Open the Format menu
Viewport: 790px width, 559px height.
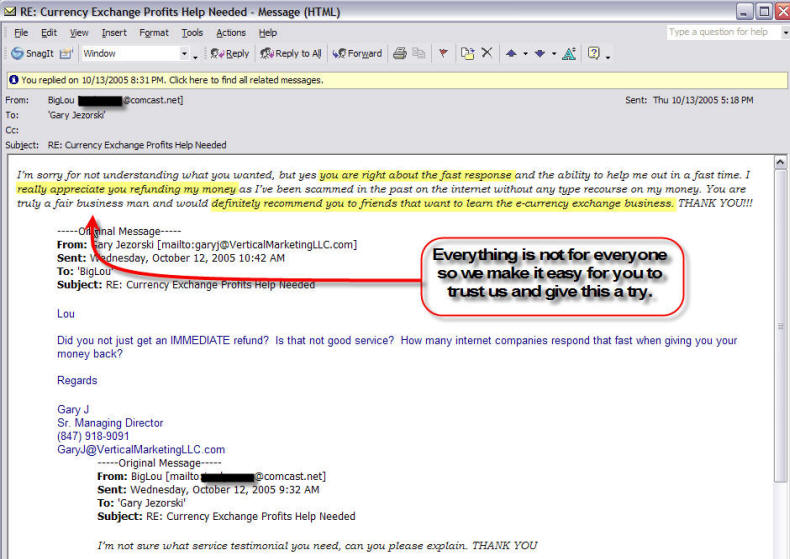pyautogui.click(x=154, y=33)
